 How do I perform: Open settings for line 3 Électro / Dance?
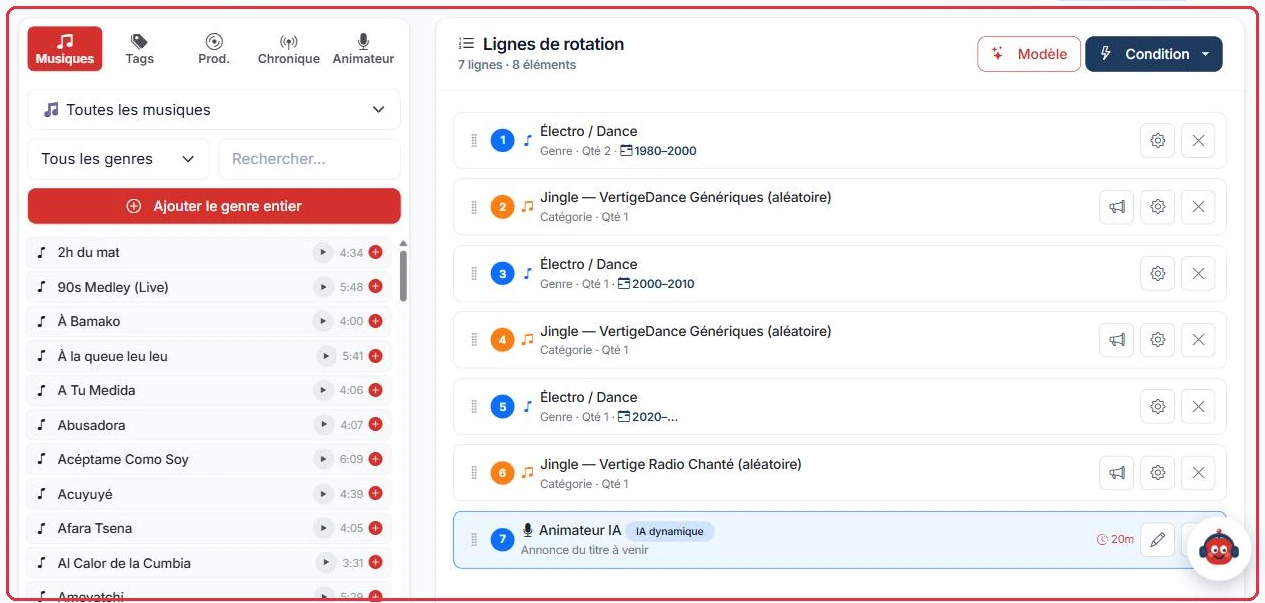click(x=1158, y=274)
